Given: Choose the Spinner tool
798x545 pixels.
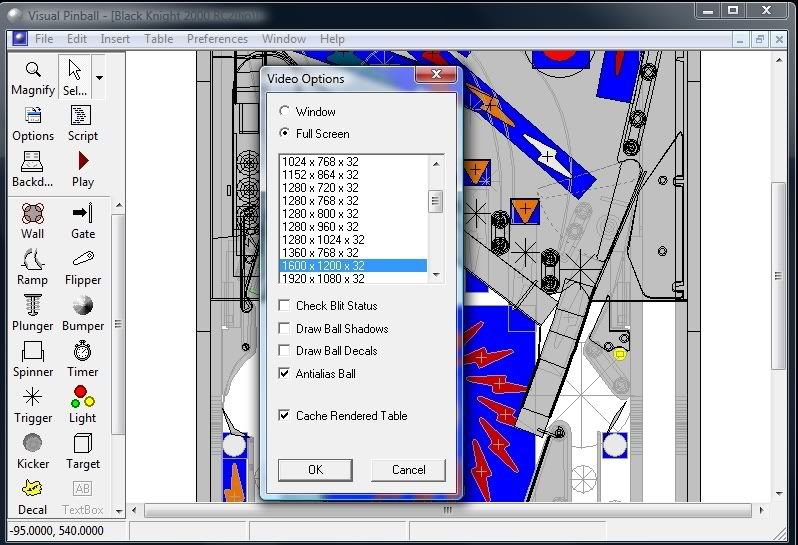Looking at the screenshot, I should click(x=32, y=356).
